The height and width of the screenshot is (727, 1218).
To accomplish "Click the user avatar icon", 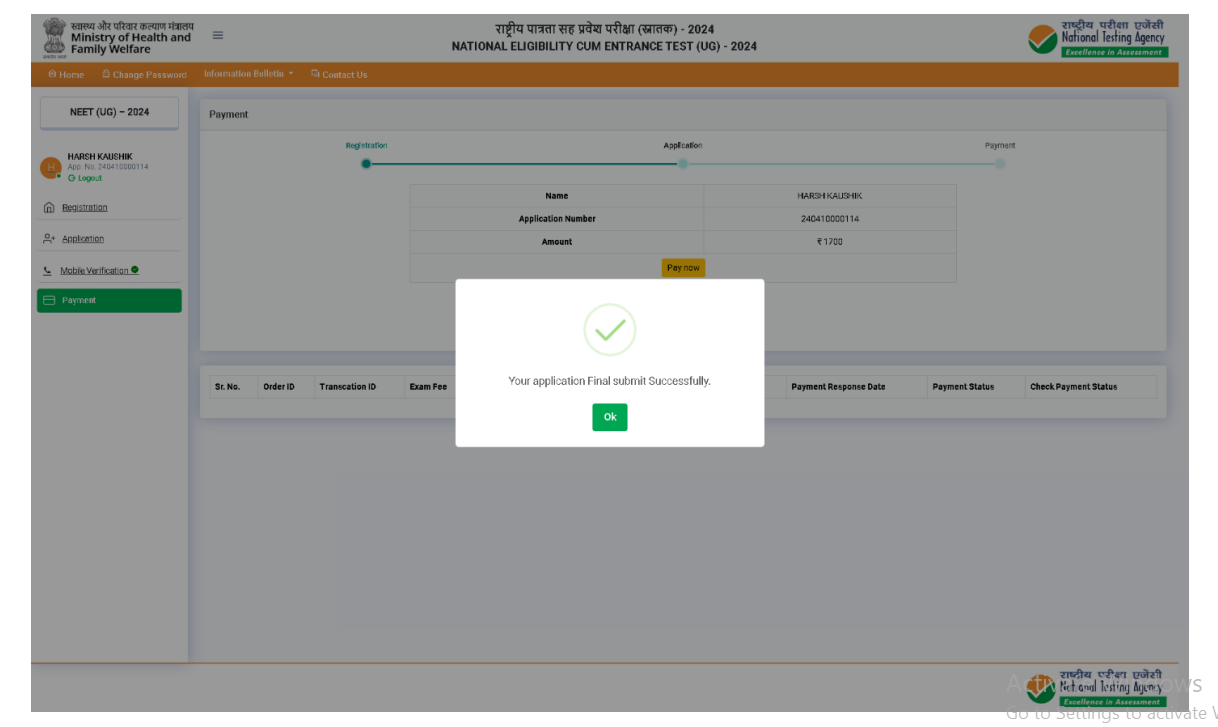I will coord(50,168).
